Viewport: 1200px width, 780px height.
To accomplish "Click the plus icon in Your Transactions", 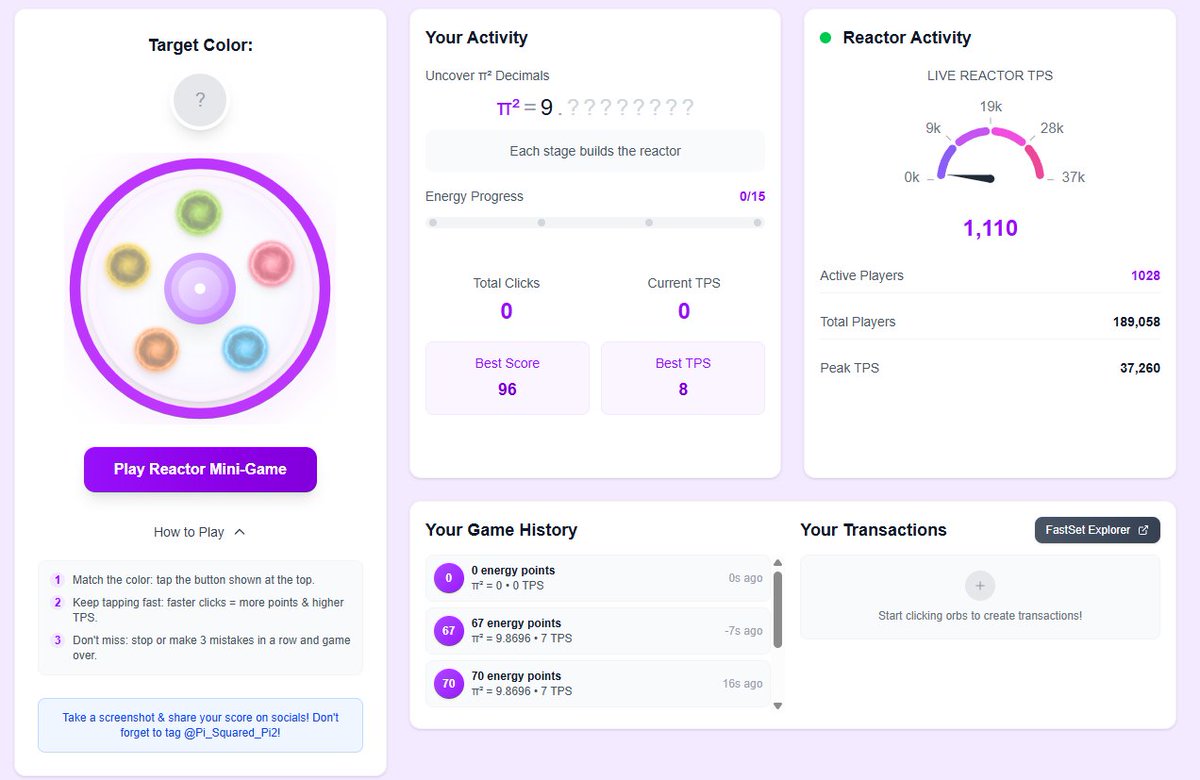I will (x=980, y=586).
